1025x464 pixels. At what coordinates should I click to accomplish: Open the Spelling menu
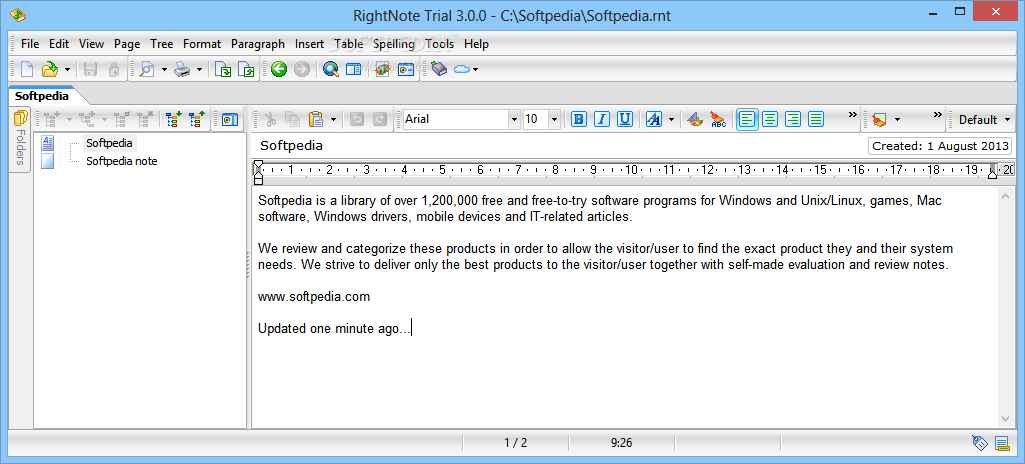pos(394,44)
